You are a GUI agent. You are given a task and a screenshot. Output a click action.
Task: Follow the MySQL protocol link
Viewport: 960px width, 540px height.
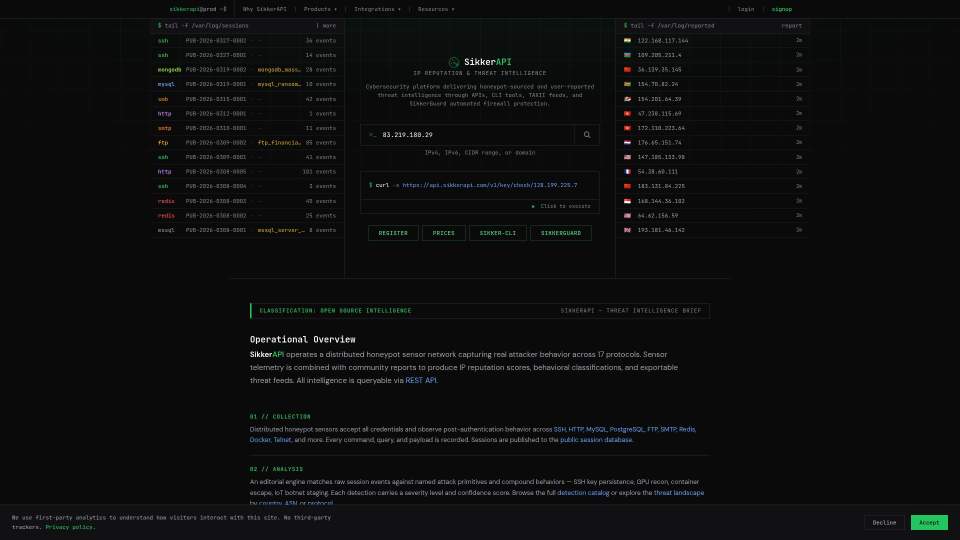[596, 429]
